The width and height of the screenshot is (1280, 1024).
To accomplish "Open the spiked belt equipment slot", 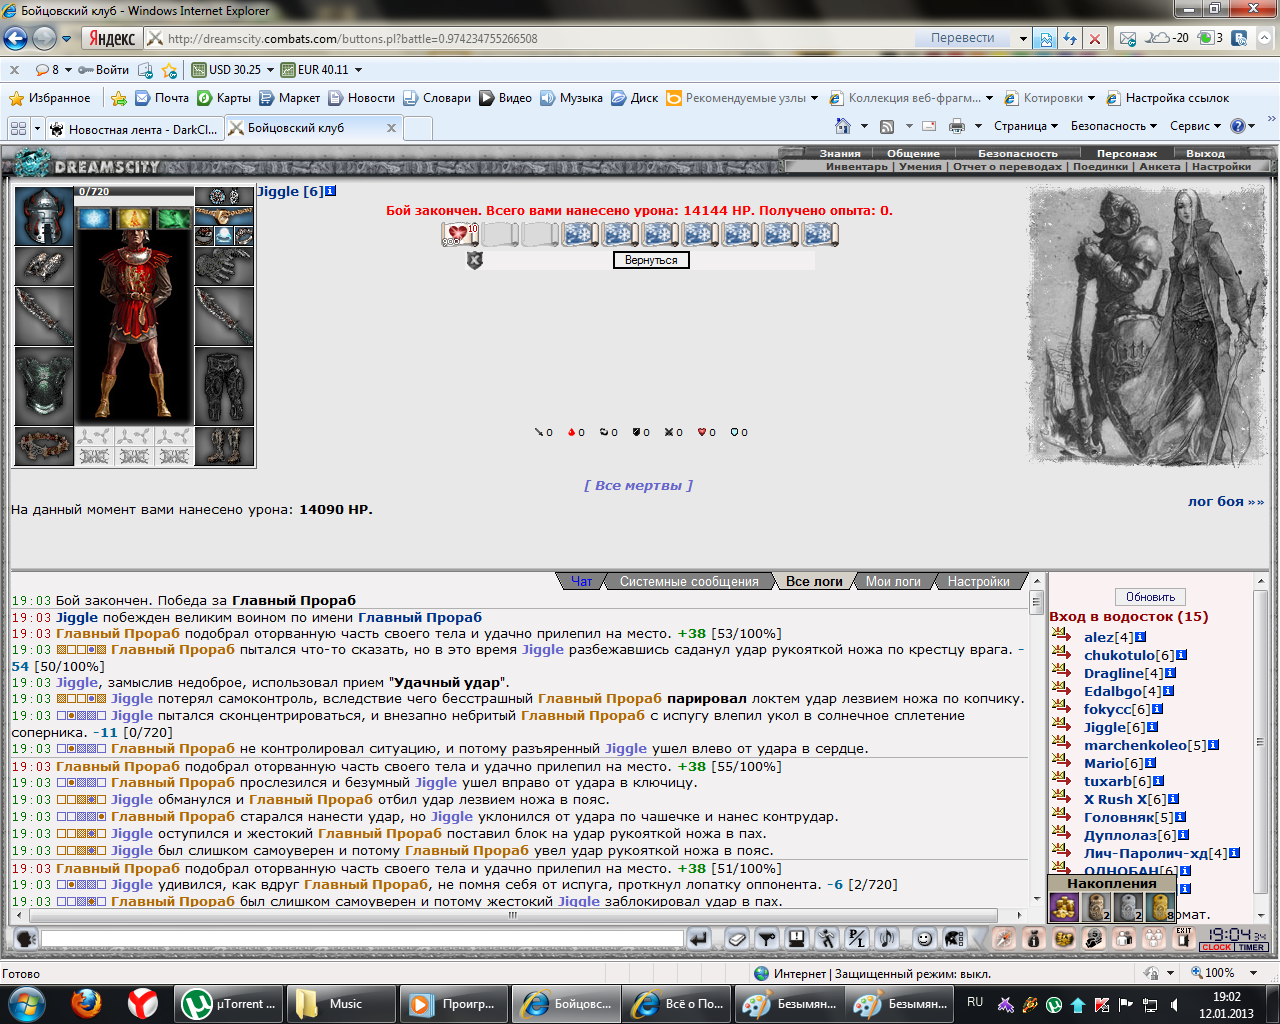I will tap(43, 447).
